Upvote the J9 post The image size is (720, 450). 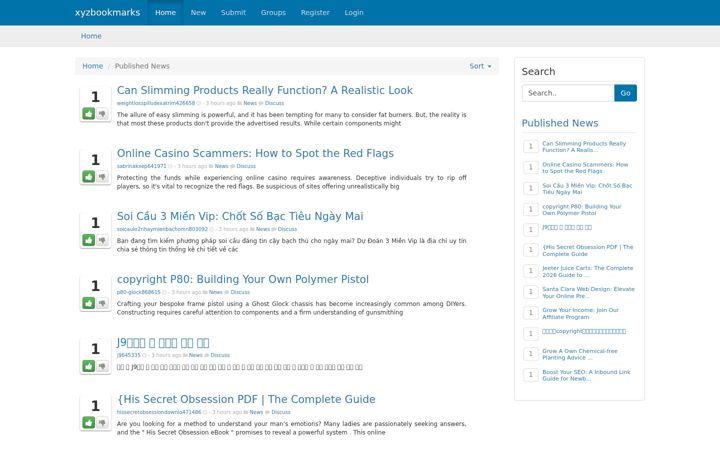tap(89, 366)
